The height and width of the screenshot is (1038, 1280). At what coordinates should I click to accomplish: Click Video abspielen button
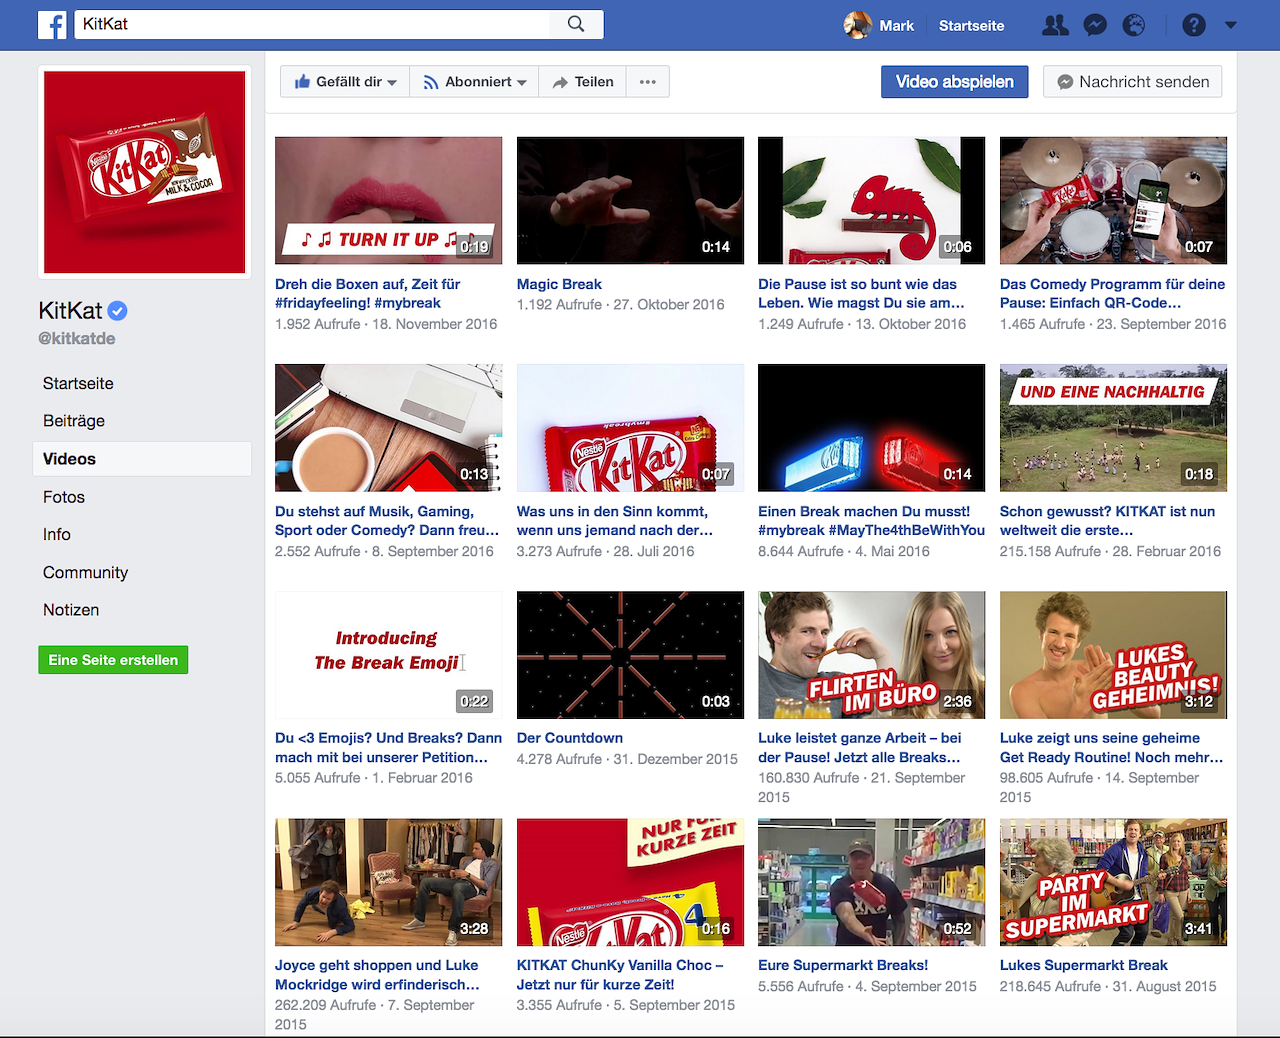coord(955,82)
